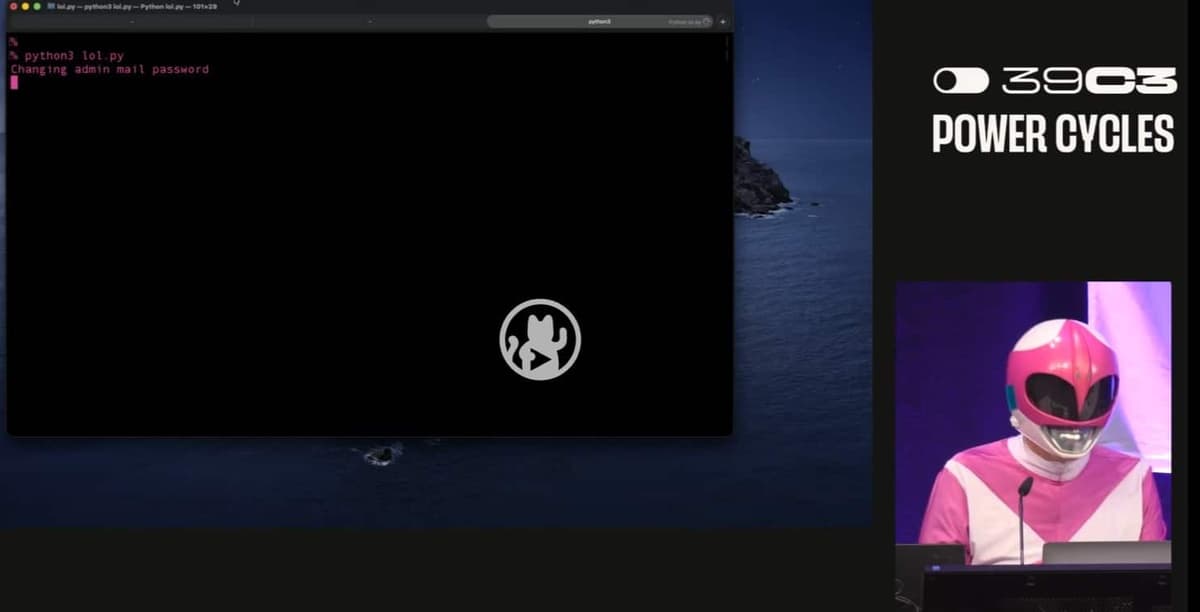Click the circular icon at right of tab bar
Image resolution: width=1200 pixels, height=612 pixels.
click(x=706, y=20)
